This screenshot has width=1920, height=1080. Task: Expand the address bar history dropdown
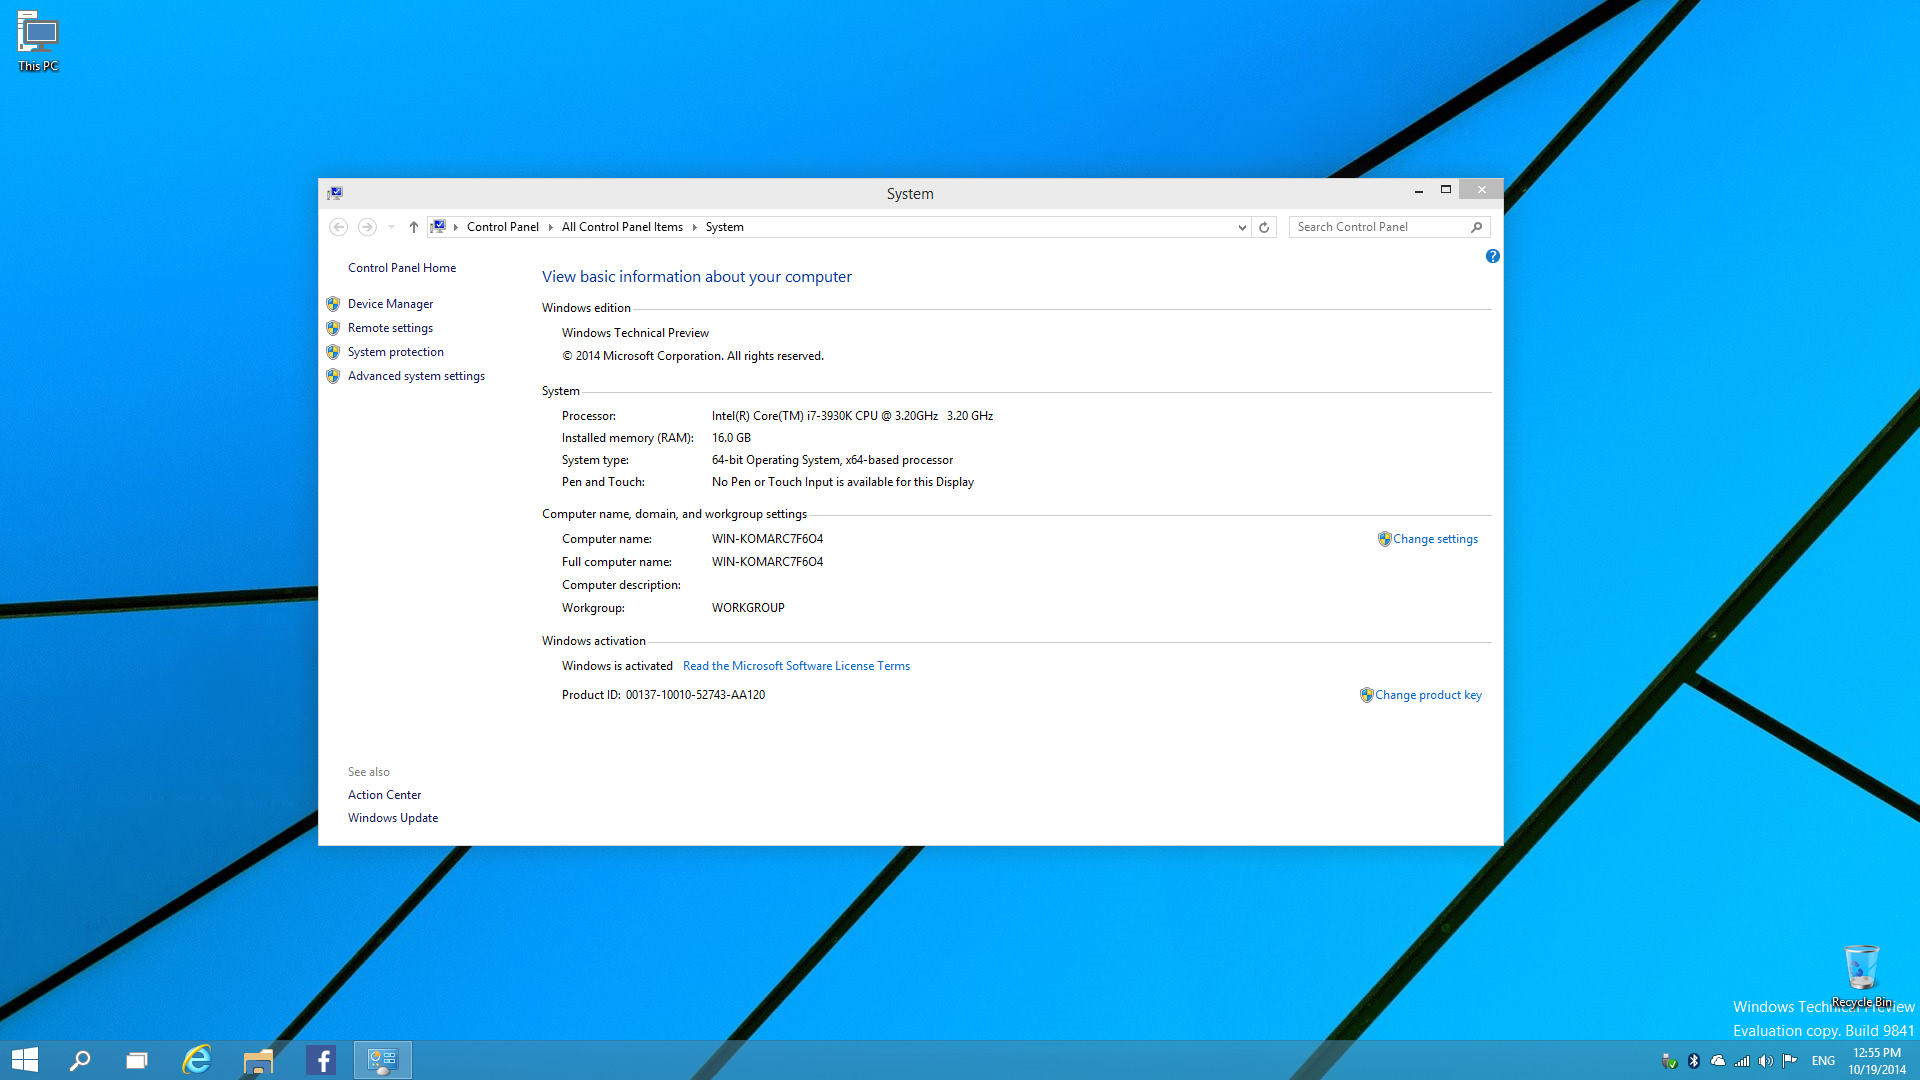(1242, 227)
